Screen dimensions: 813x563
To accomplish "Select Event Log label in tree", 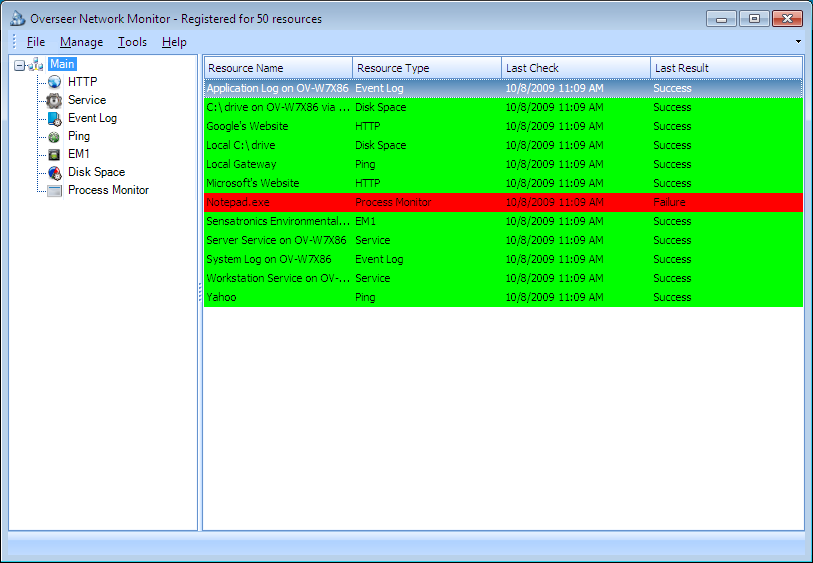I will (92, 118).
